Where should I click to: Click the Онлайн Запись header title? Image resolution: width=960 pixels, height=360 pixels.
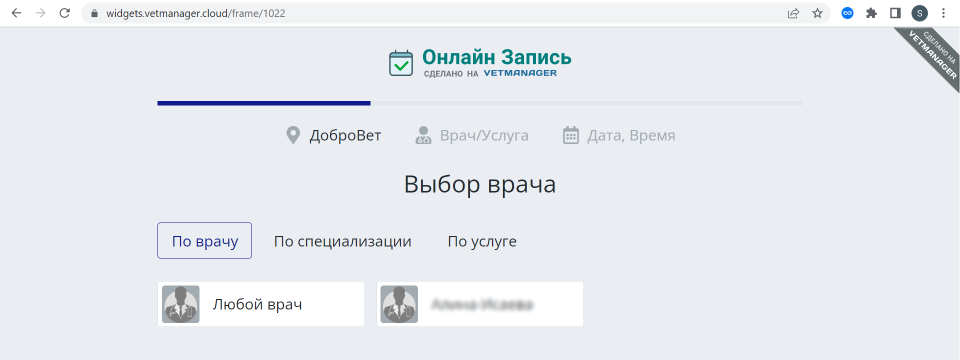(x=497, y=58)
